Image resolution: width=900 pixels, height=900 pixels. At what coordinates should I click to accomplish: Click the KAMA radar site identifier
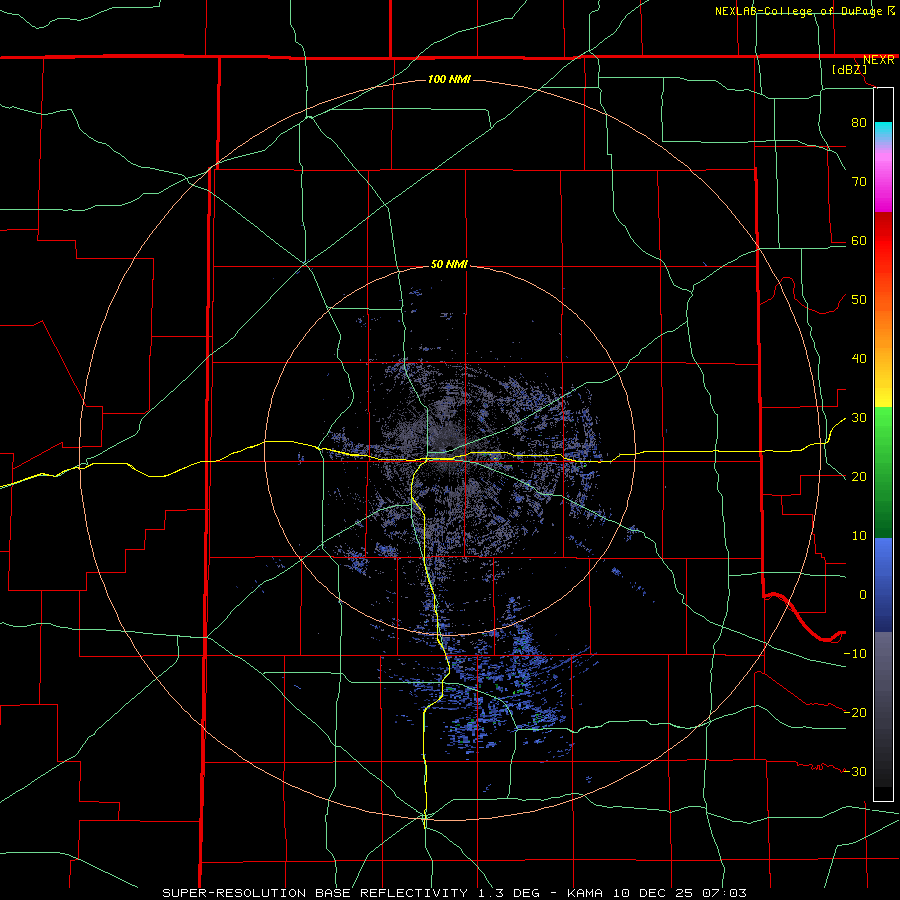[585, 893]
